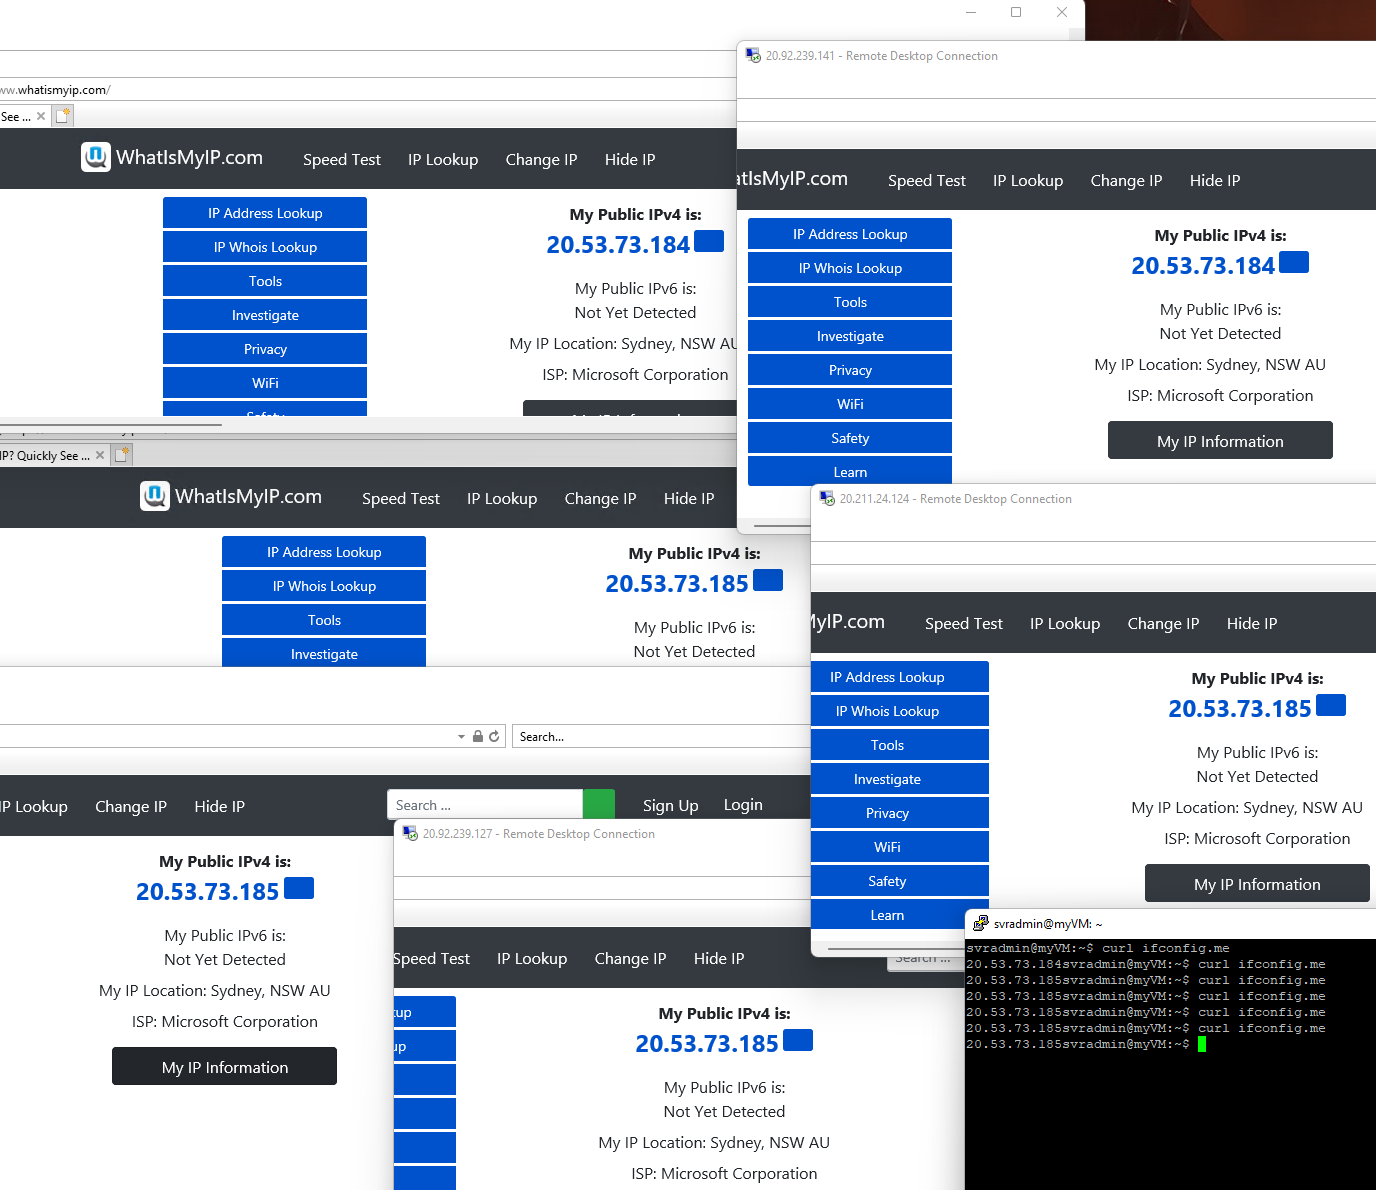Image resolution: width=1376 pixels, height=1190 pixels.
Task: Click Speed Test in the 20.211.24.124 RDP window
Action: coord(964,624)
